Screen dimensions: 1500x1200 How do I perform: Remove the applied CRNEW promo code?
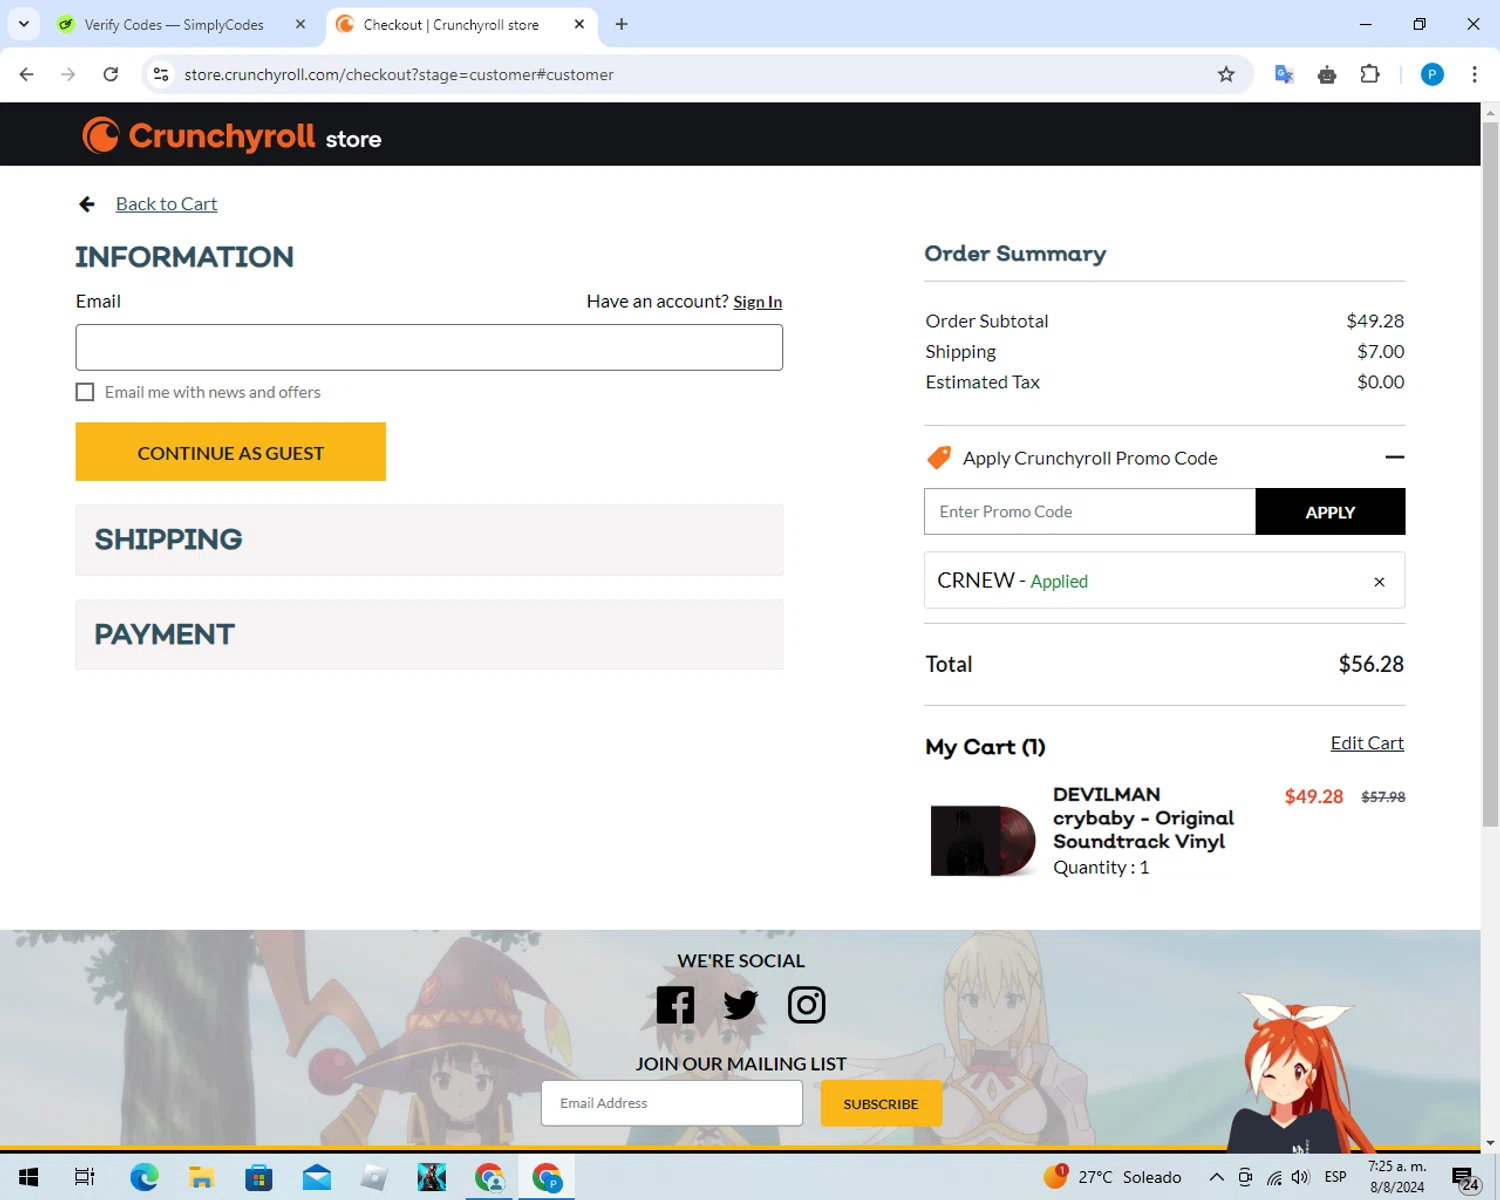pos(1379,582)
